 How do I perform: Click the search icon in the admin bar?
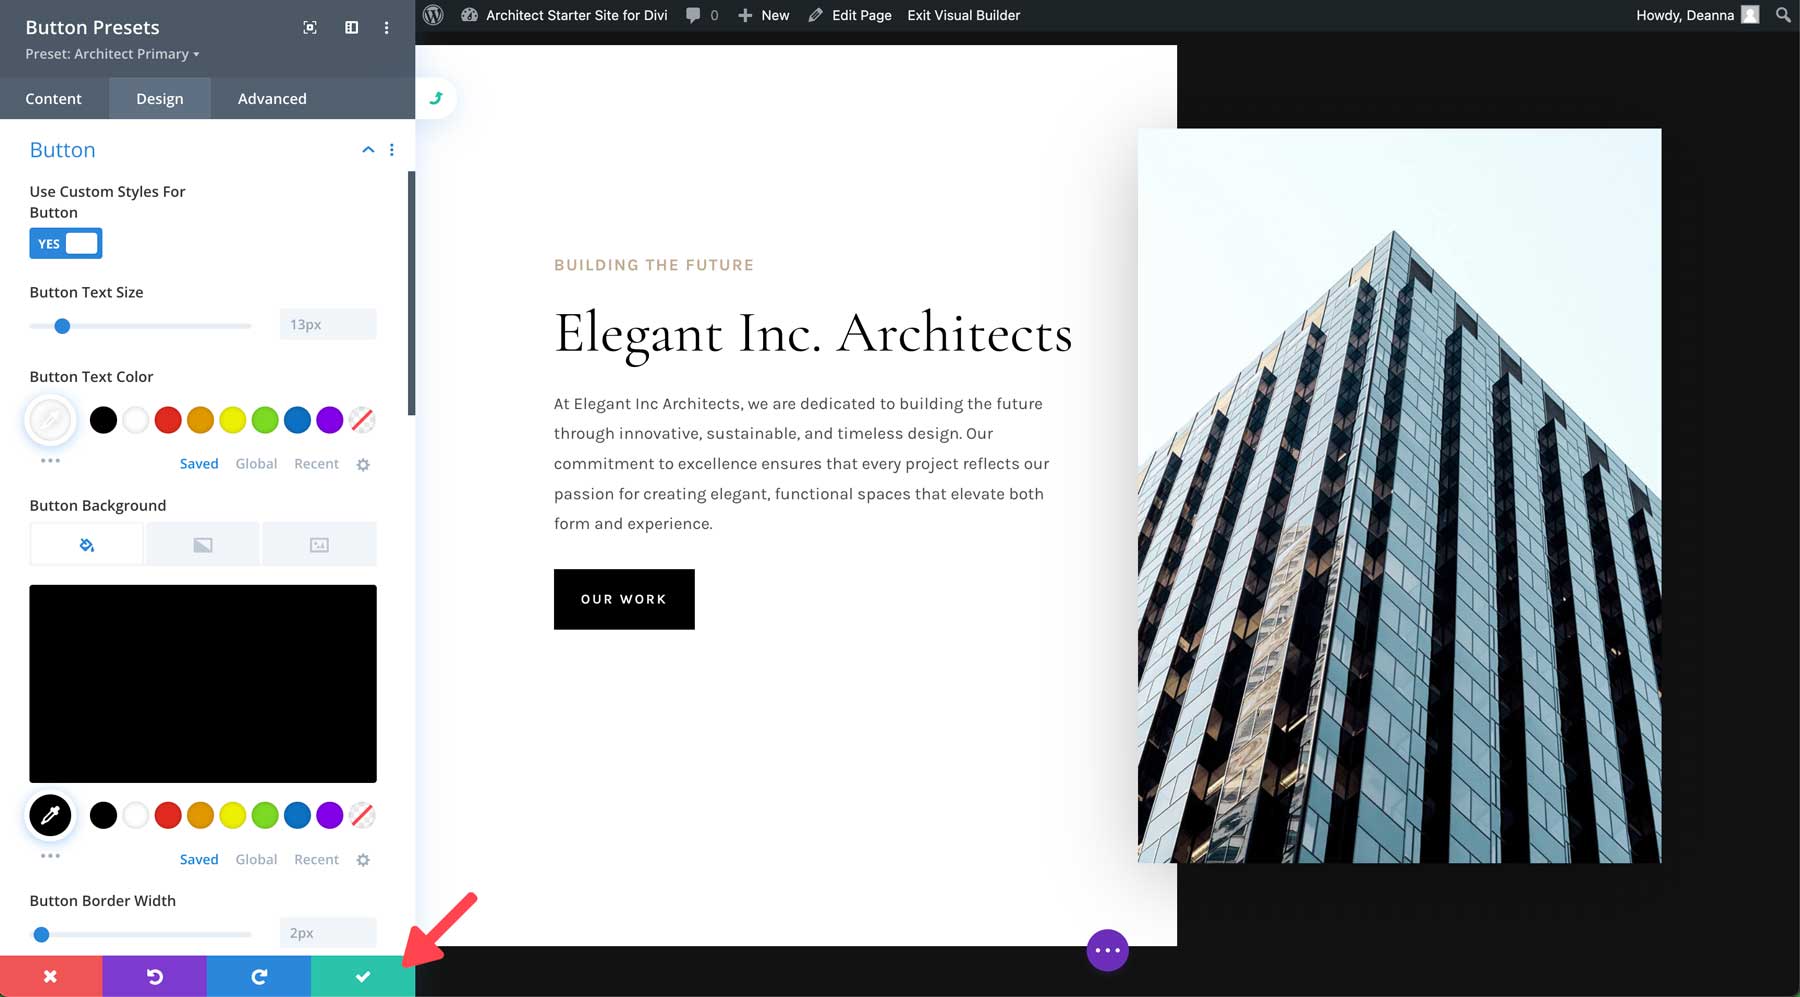coord(1781,15)
